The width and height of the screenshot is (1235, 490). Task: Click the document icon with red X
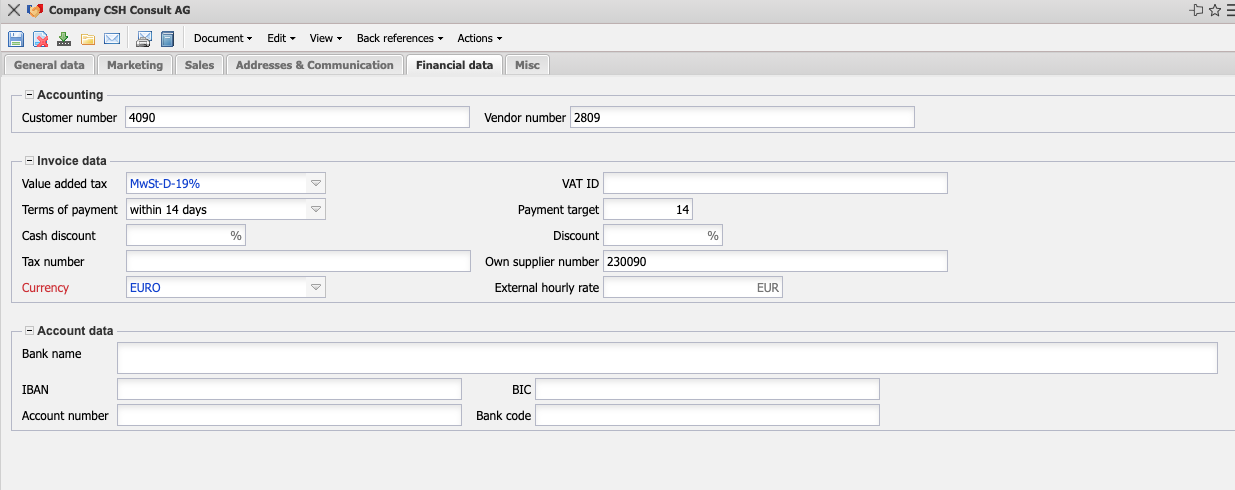coord(40,39)
